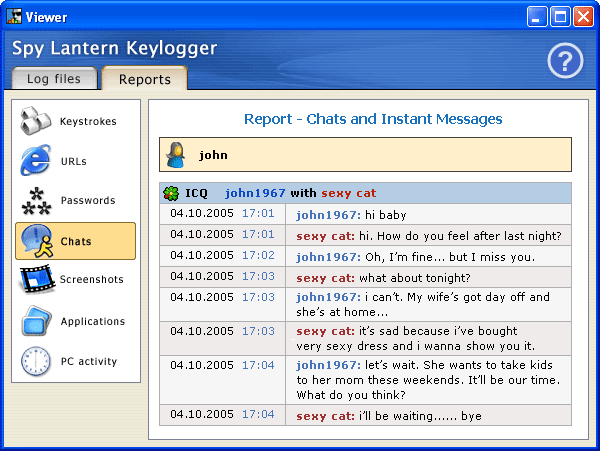
Task: Select the clock PC activity icon
Action: (36, 361)
